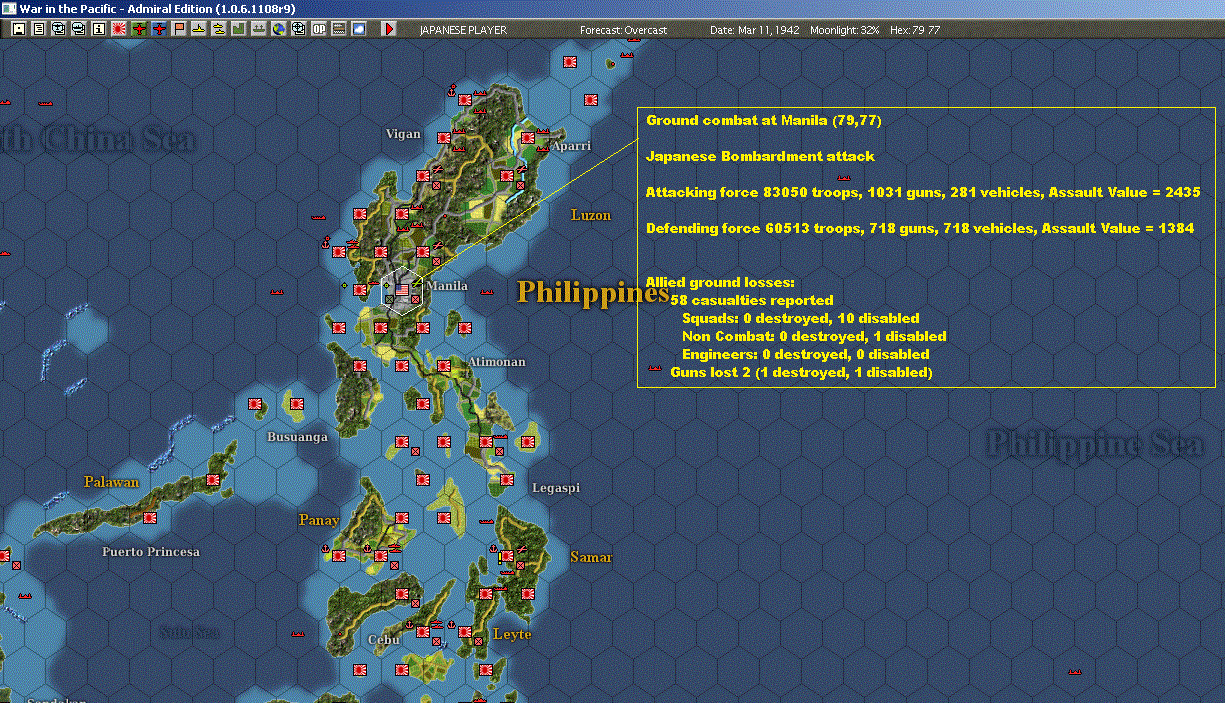This screenshot has height=703, width=1225.
Task: Click the Hex: 79 77 status text
Action: pos(914,30)
